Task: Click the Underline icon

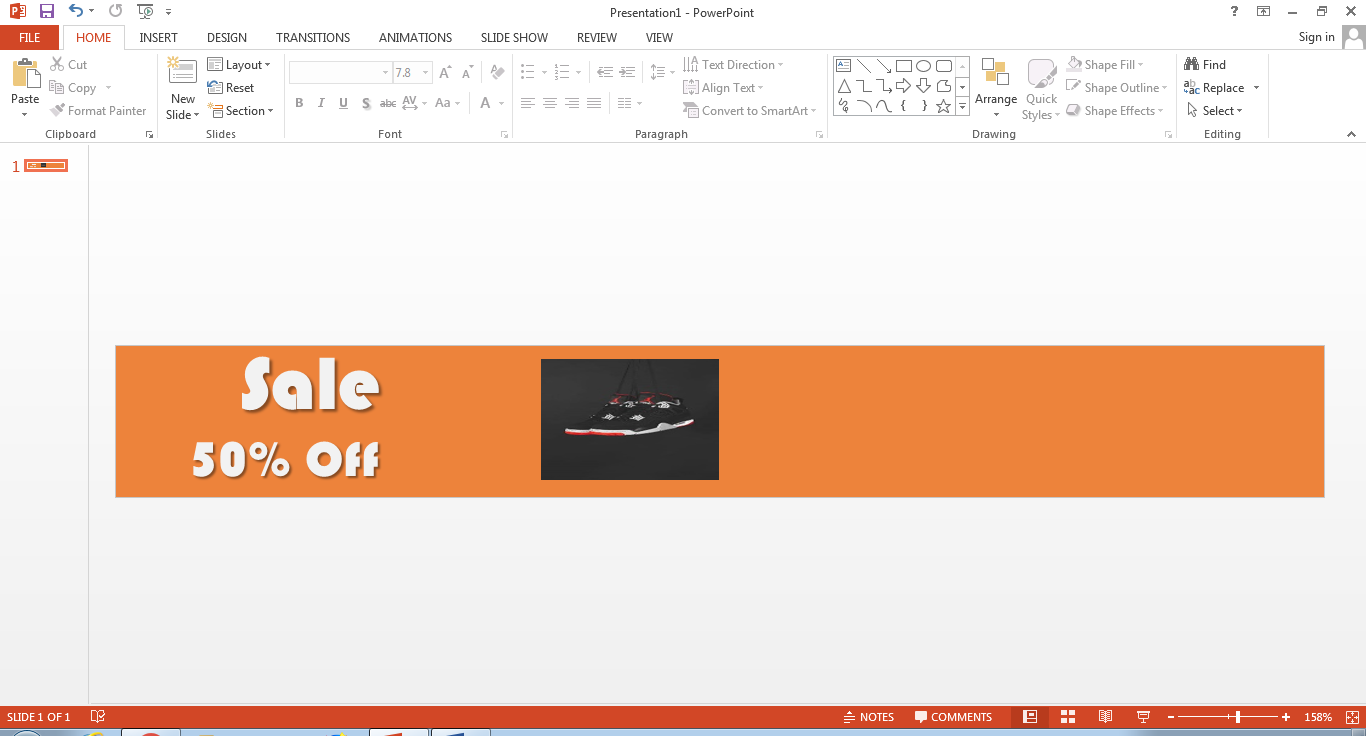Action: [343, 102]
